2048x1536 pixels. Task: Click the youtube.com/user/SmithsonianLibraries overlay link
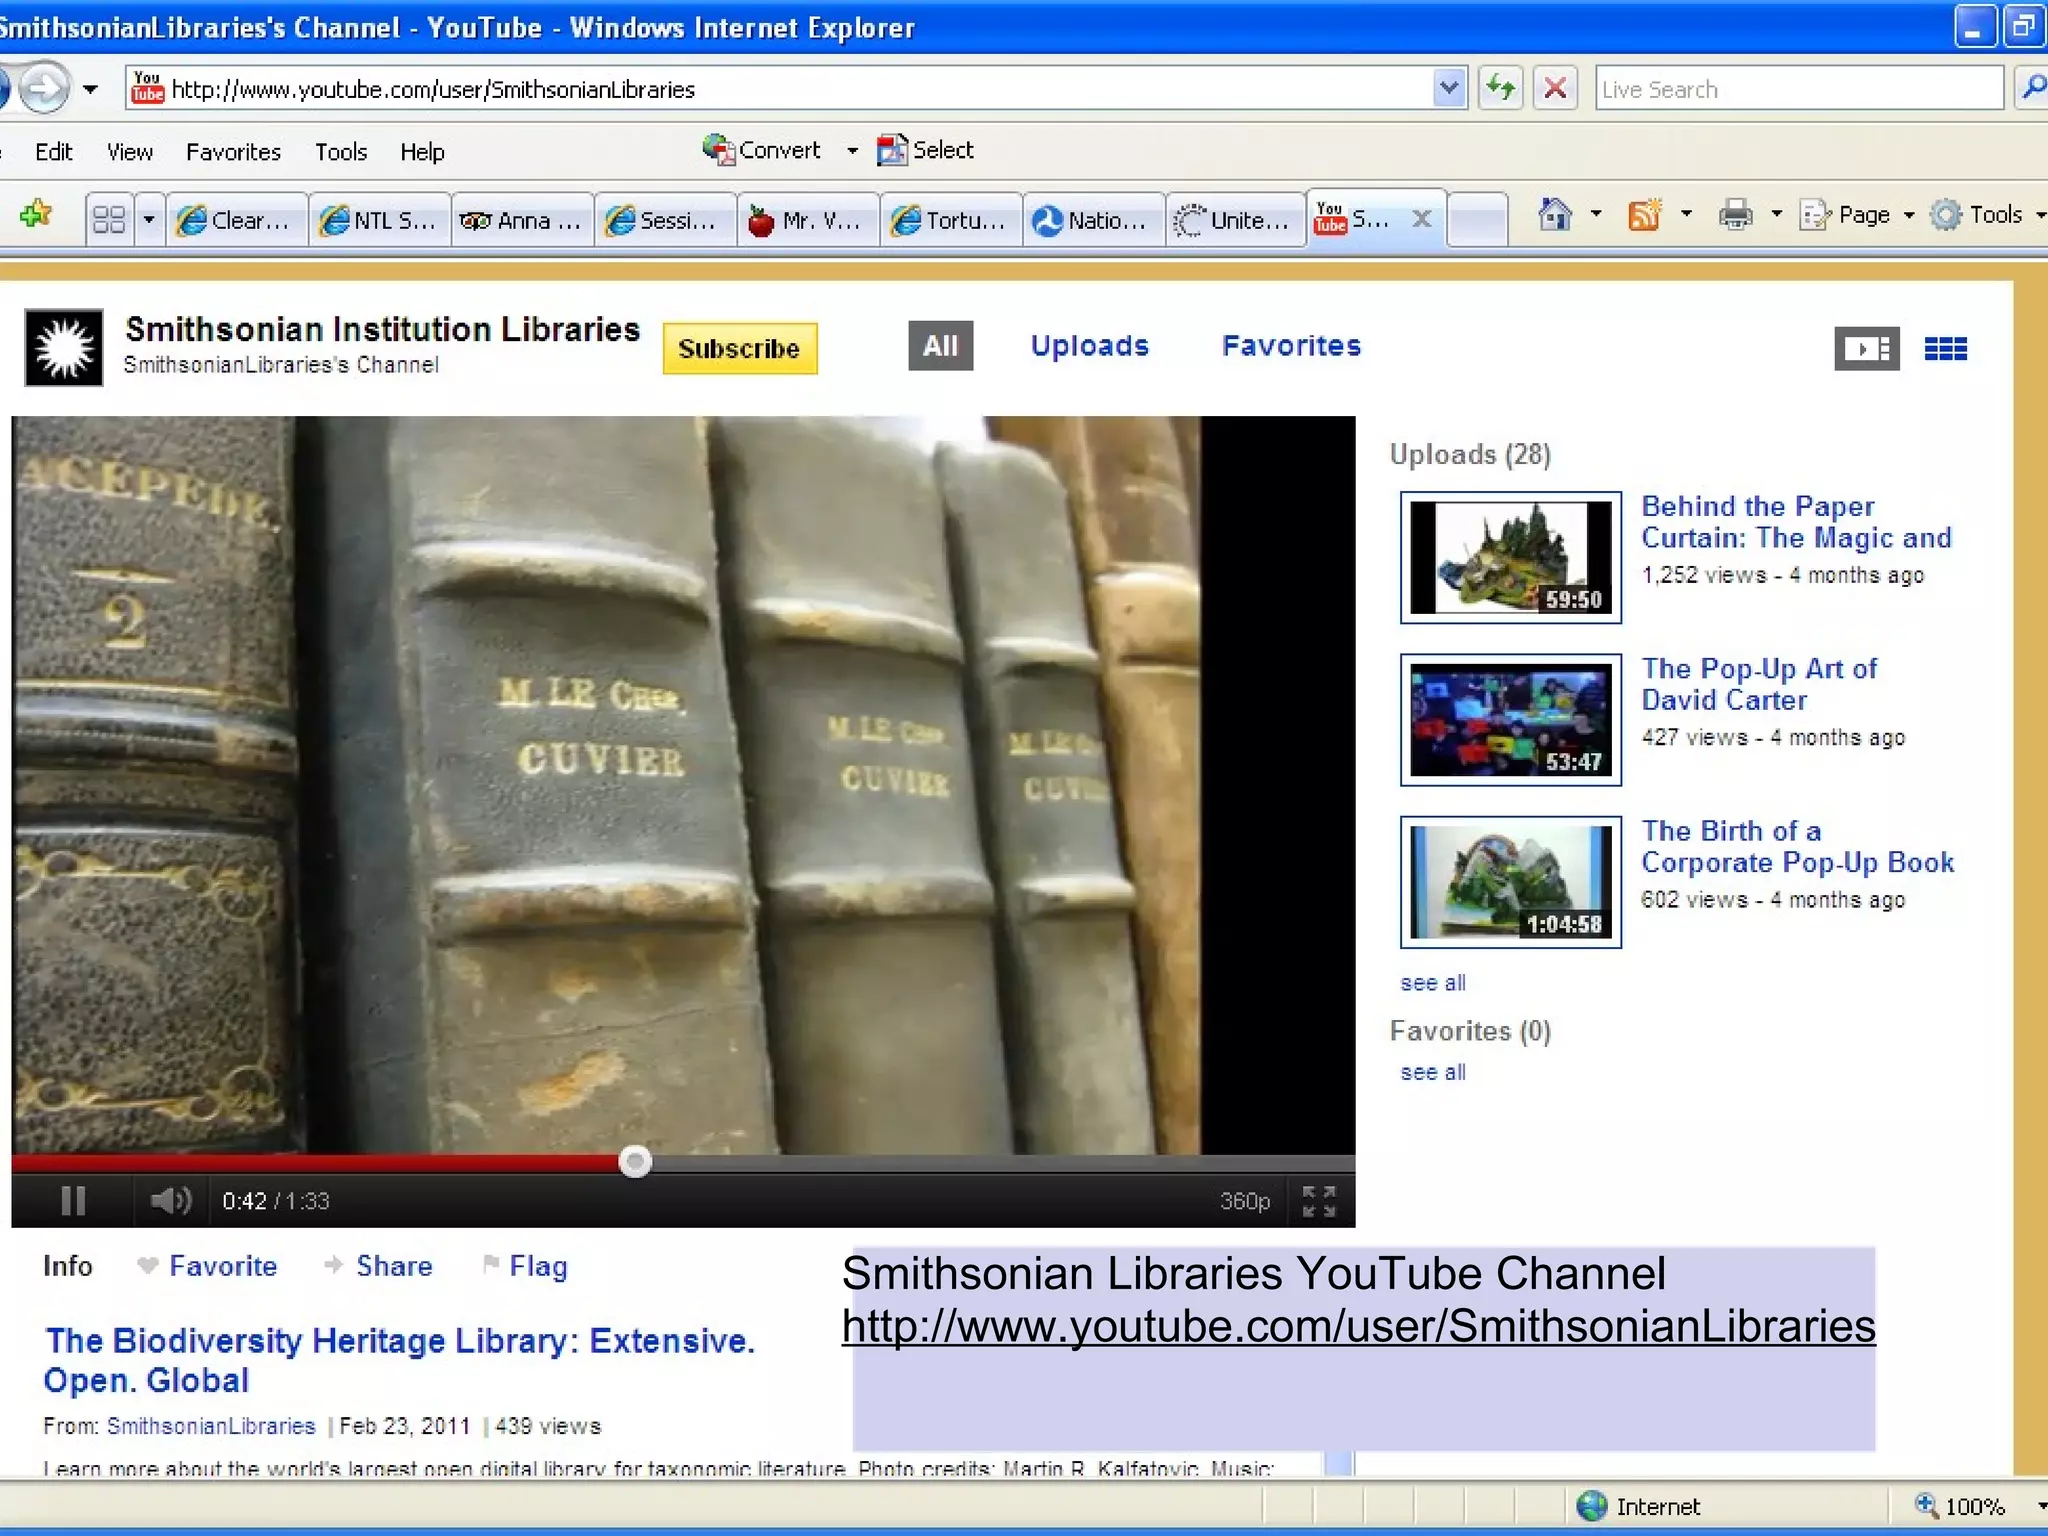(1358, 1327)
